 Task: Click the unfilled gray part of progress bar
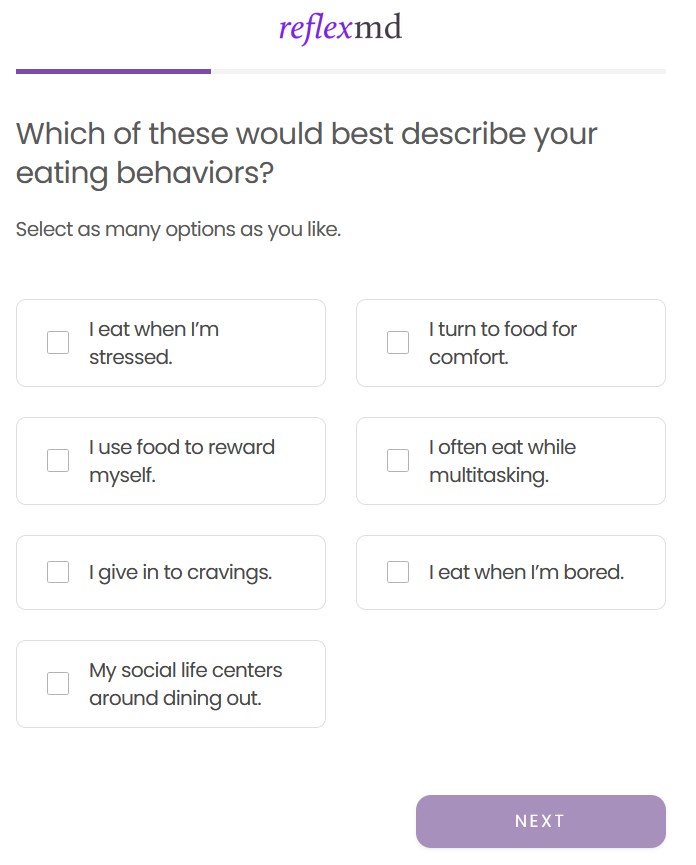pyautogui.click(x=438, y=71)
